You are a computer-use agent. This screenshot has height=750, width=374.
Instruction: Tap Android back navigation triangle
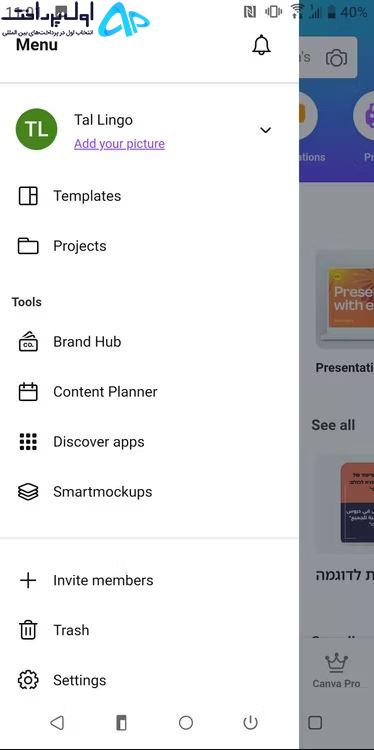[57, 722]
